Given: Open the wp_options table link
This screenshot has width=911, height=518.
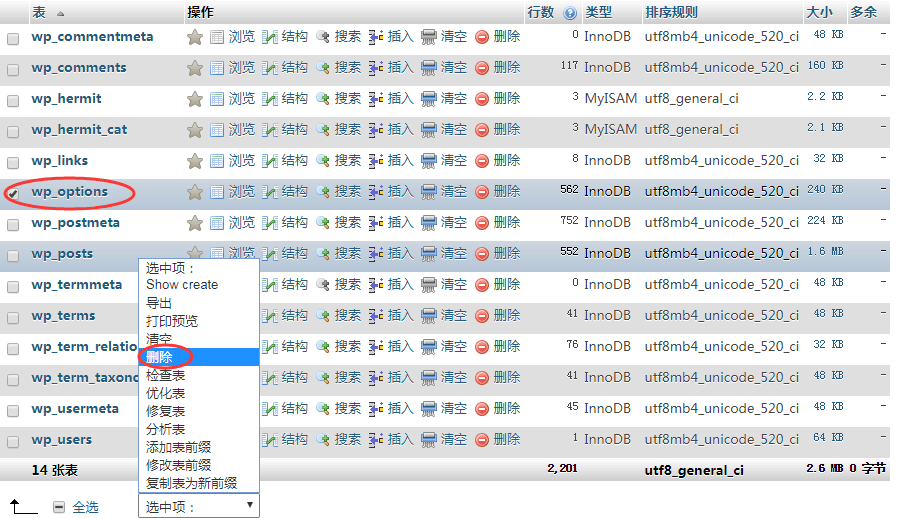Looking at the screenshot, I should pyautogui.click(x=70, y=192).
